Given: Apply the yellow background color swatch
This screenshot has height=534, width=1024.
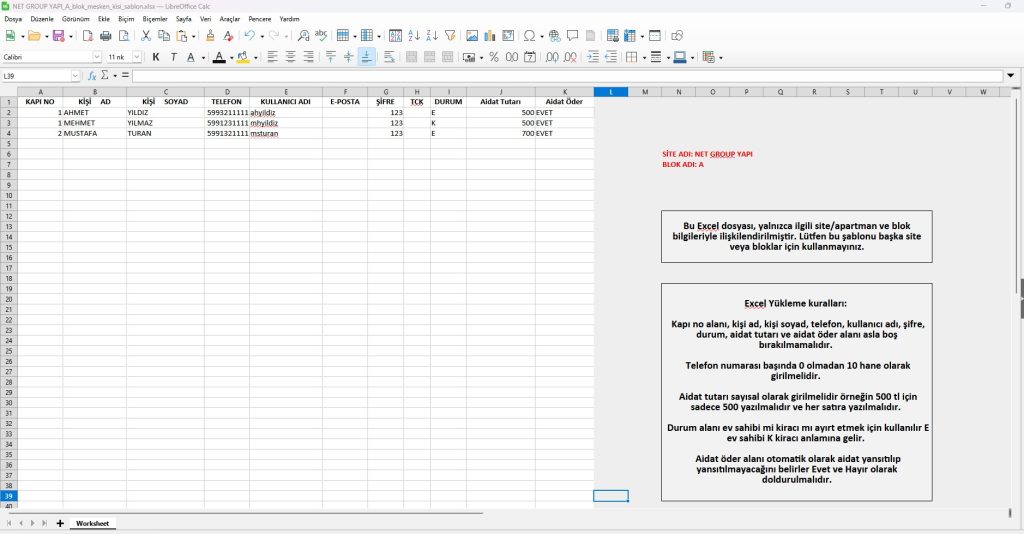Looking at the screenshot, I should [x=243, y=57].
